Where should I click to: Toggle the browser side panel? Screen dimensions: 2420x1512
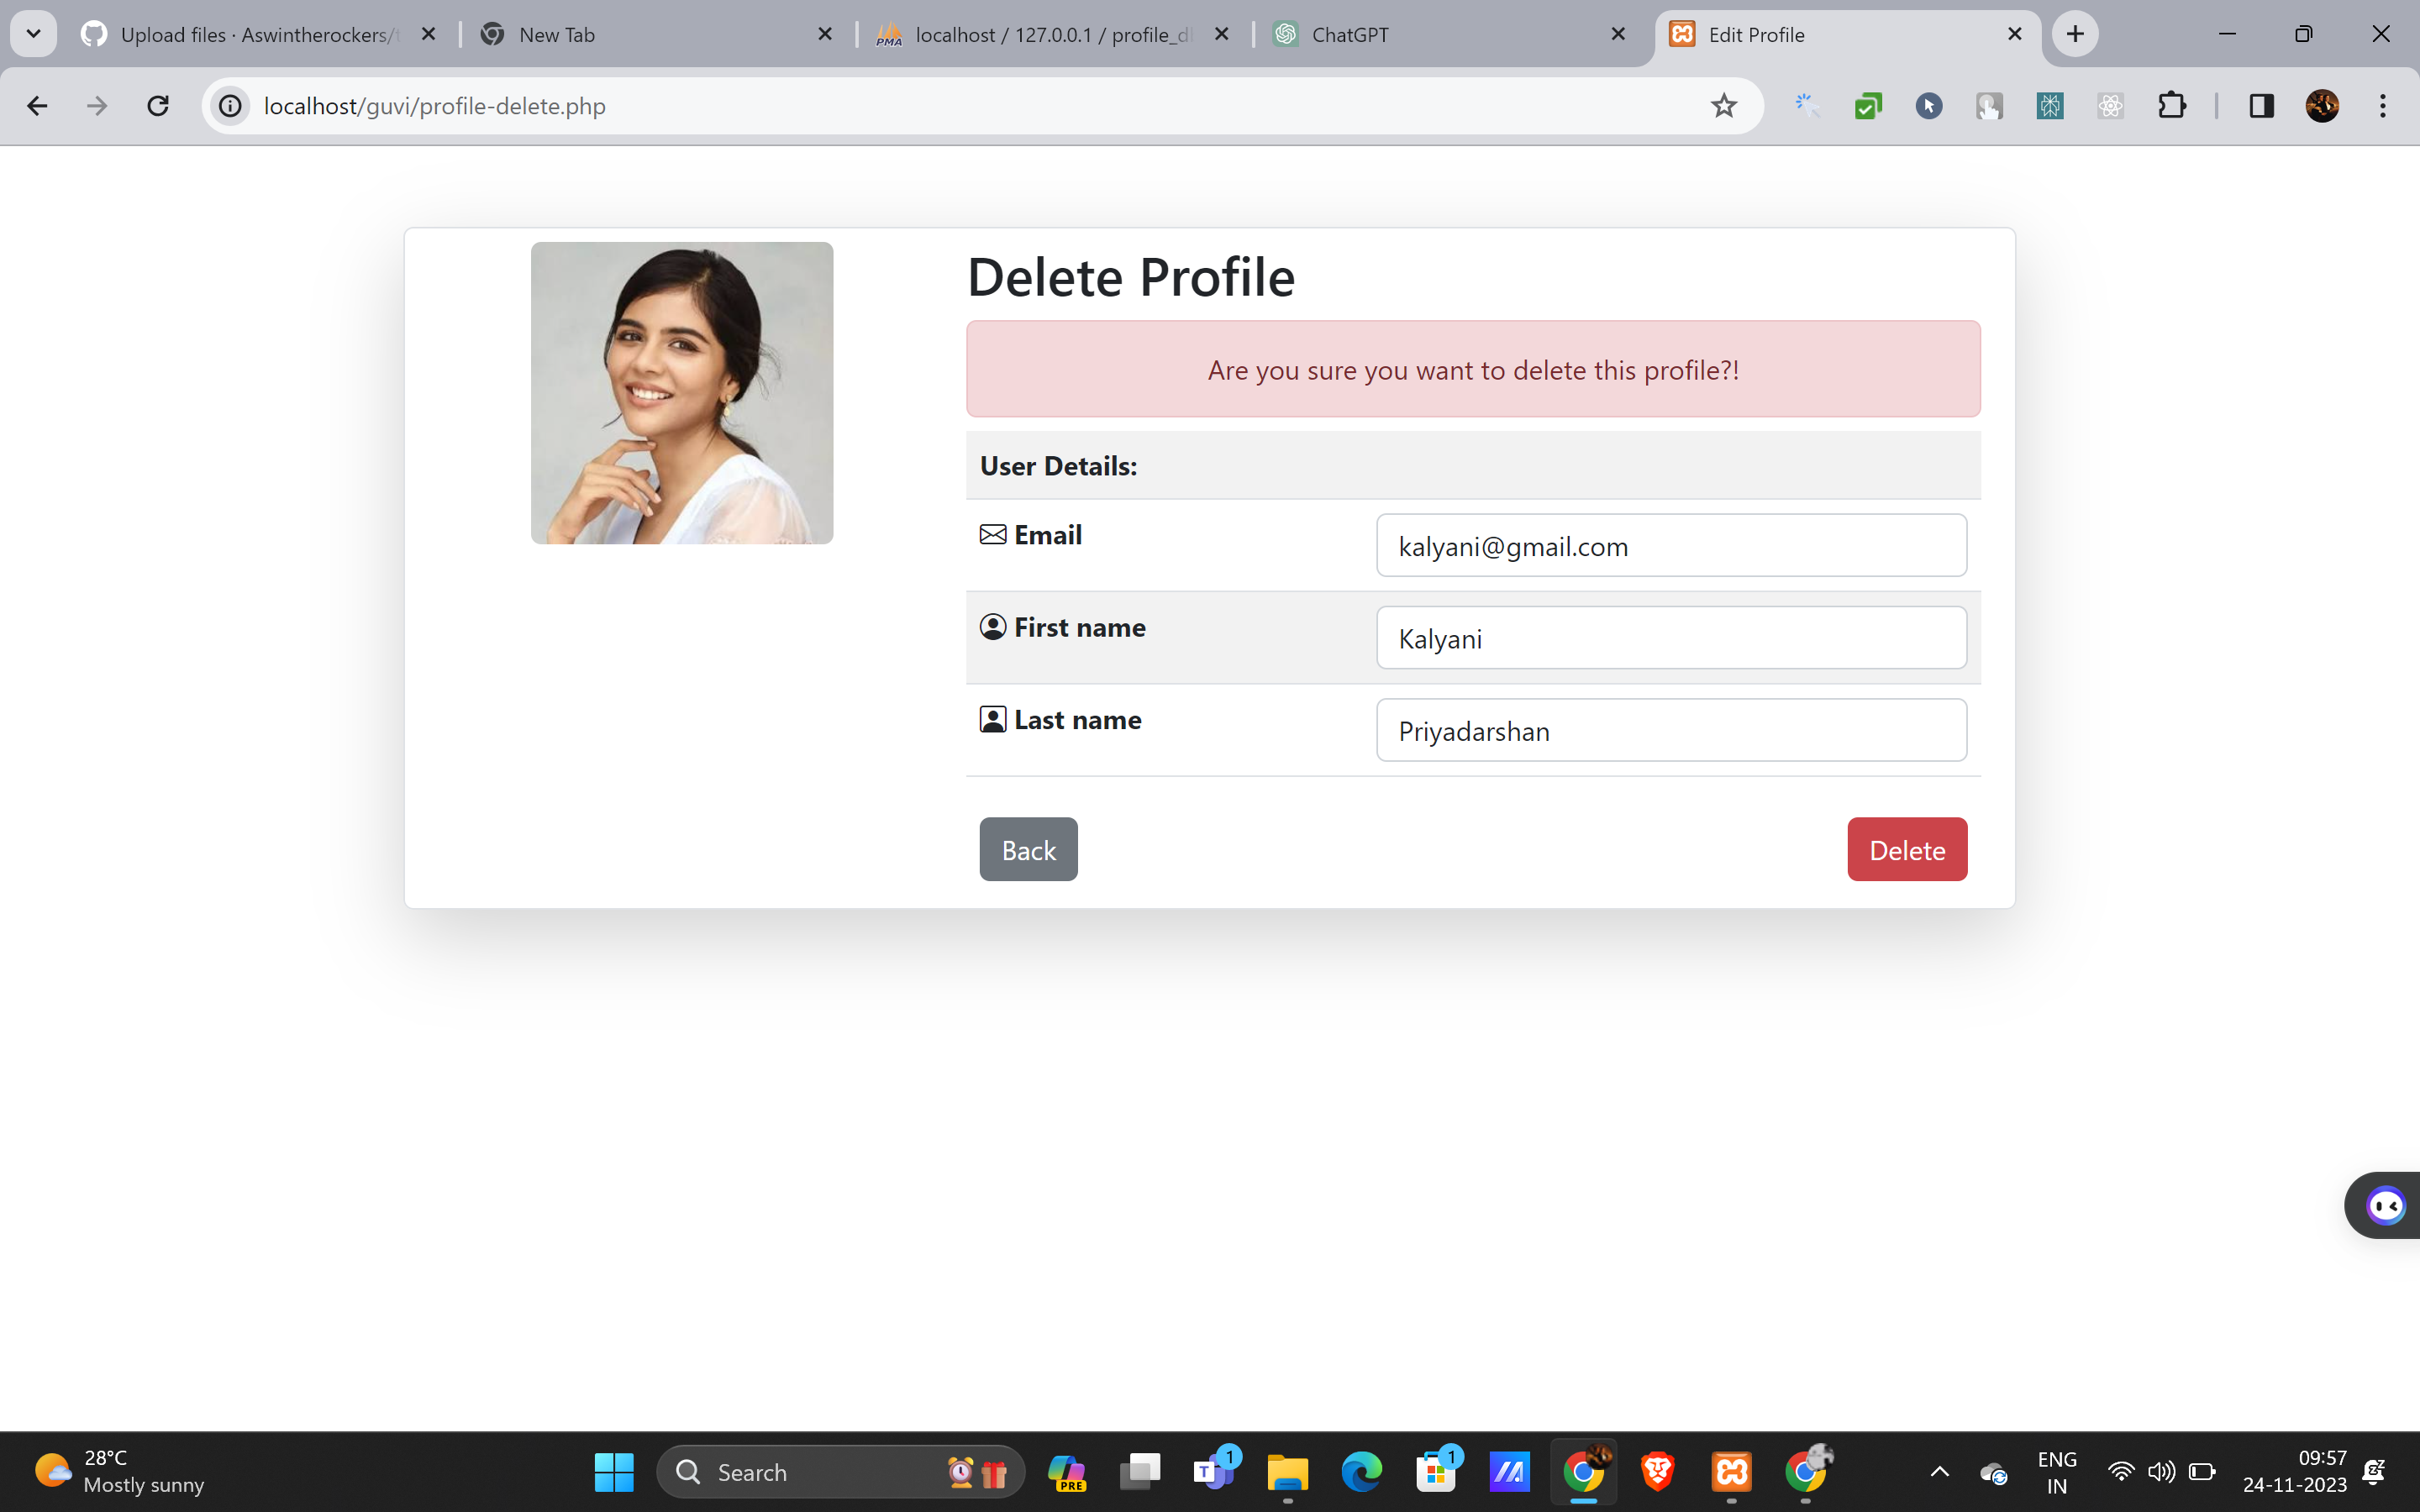click(2262, 105)
